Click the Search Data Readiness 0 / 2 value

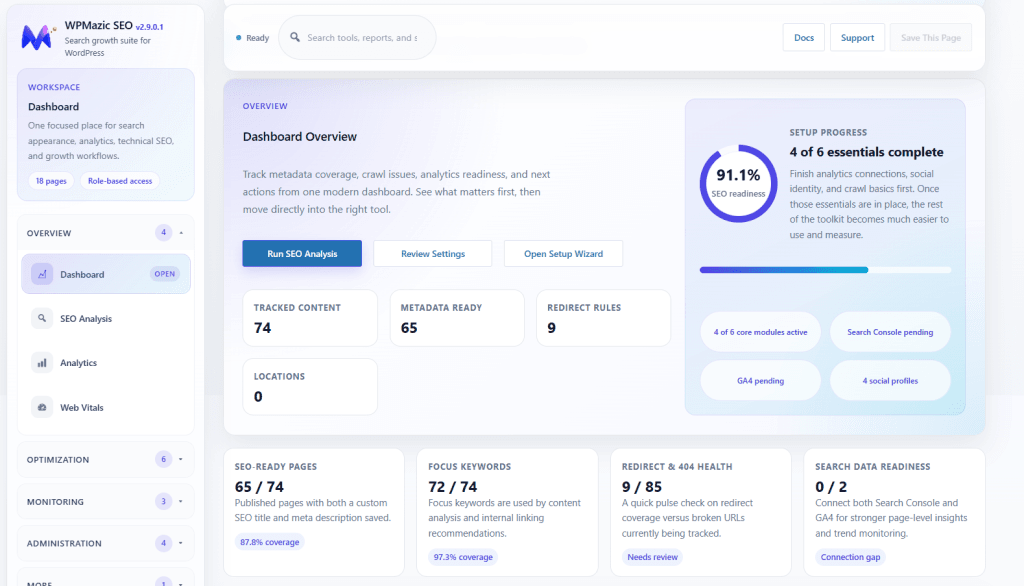(x=831, y=487)
